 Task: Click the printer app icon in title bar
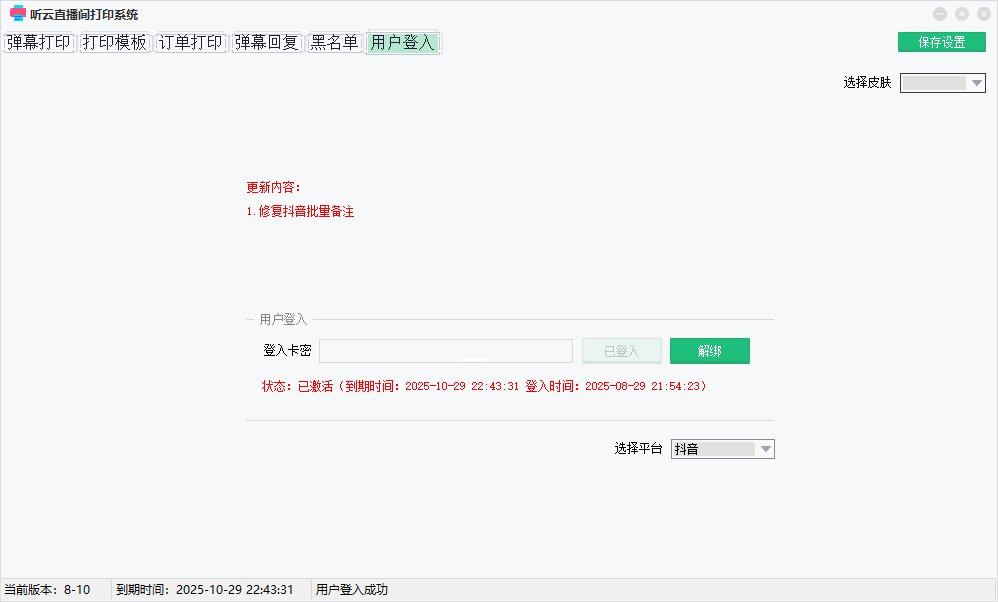click(17, 14)
